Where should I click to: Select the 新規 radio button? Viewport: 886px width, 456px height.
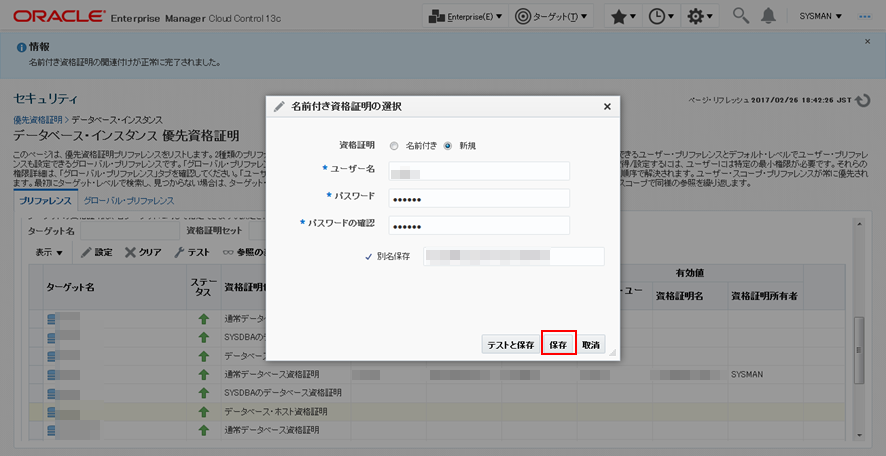pos(448,146)
